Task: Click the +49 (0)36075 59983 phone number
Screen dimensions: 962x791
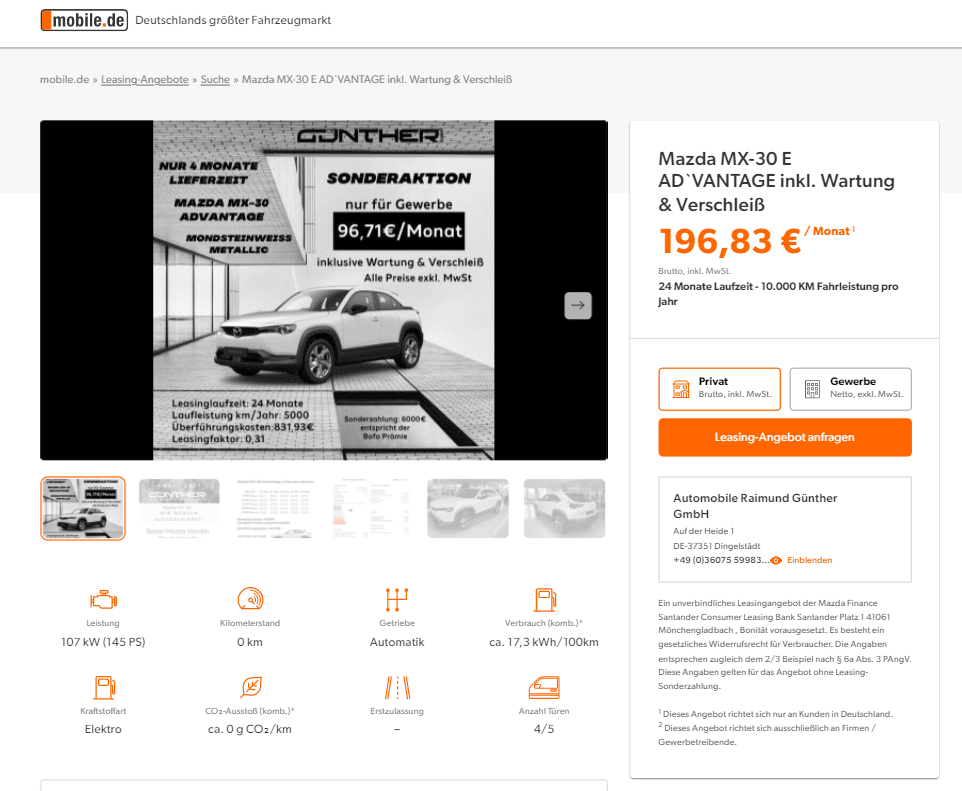Action: [x=720, y=560]
